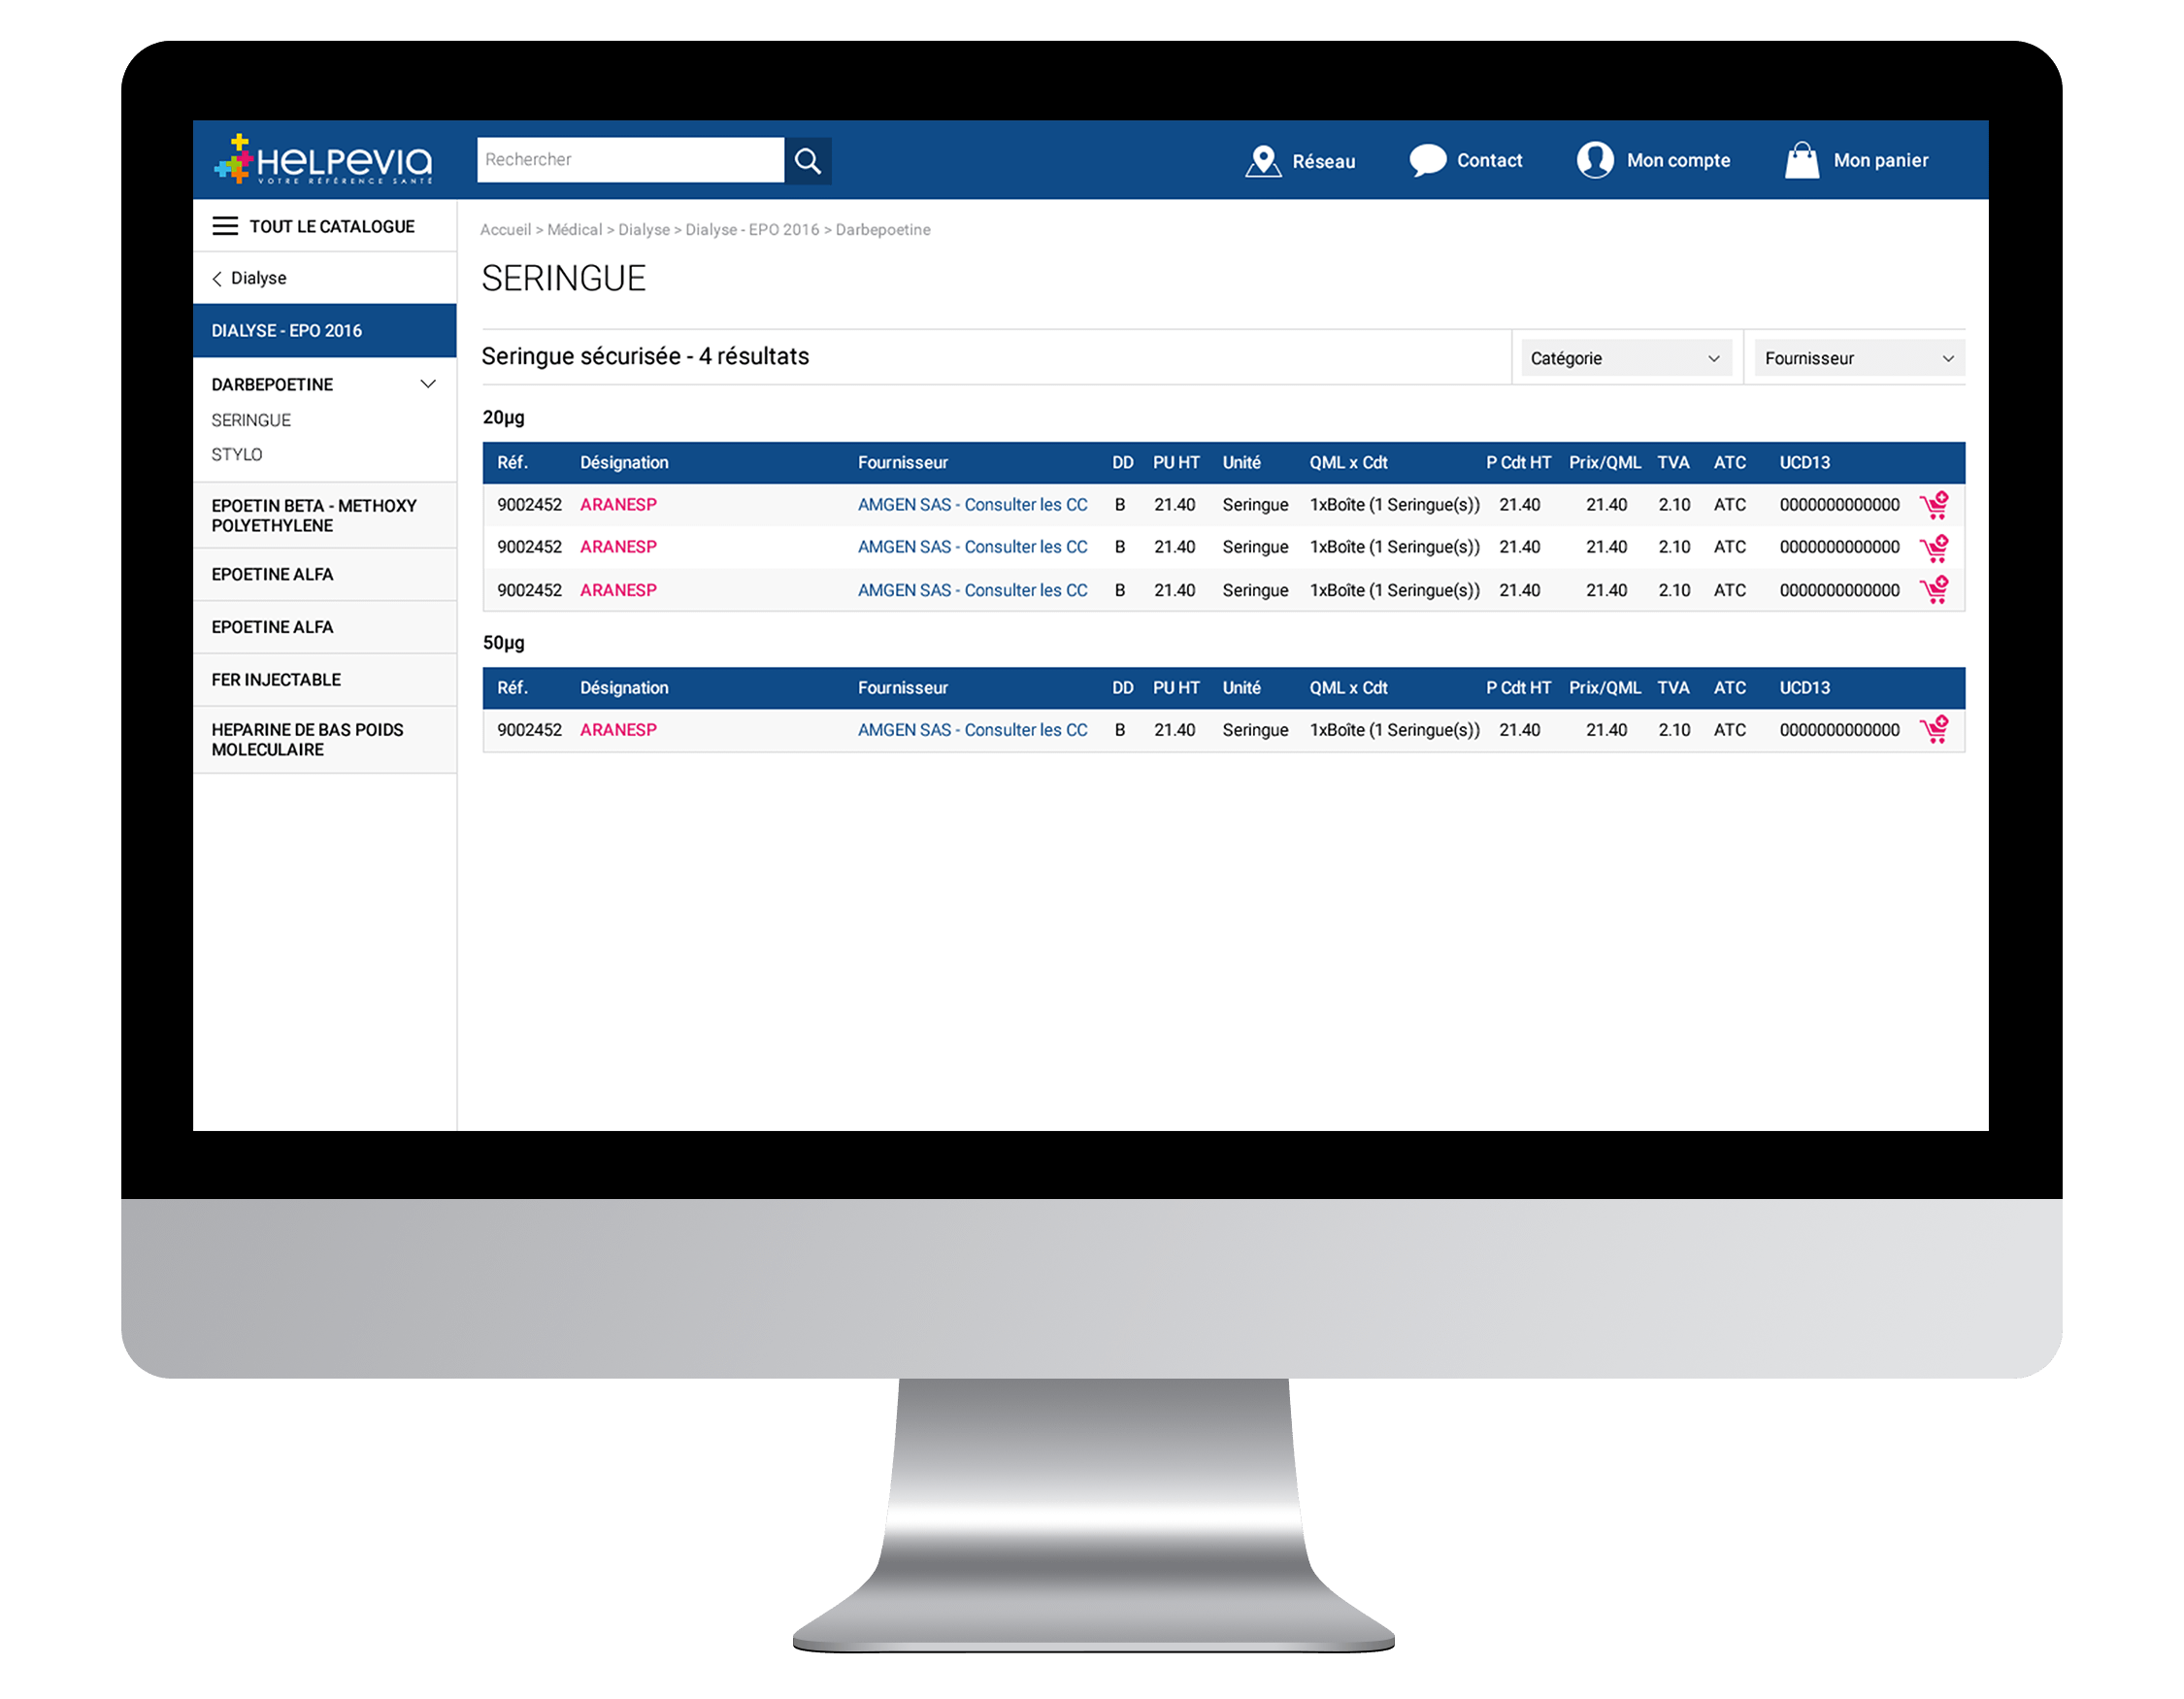The height and width of the screenshot is (1699, 2184).
Task: Open the Catégorie filter dropdown
Action: [1625, 358]
